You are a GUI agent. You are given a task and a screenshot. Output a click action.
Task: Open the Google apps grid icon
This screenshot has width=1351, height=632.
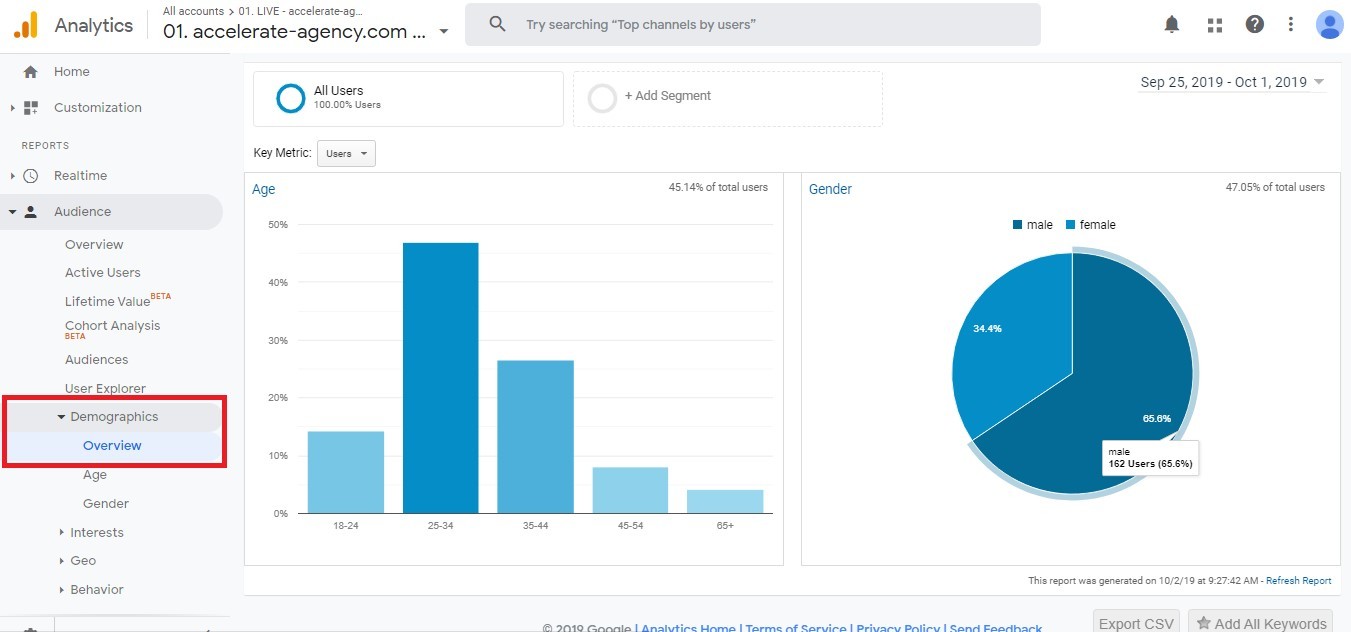(x=1215, y=25)
